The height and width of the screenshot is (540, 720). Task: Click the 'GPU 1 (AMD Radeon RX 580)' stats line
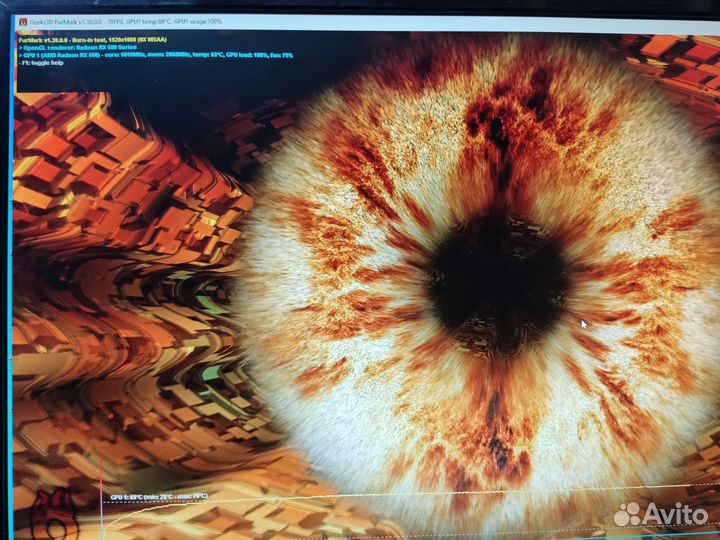point(155,55)
